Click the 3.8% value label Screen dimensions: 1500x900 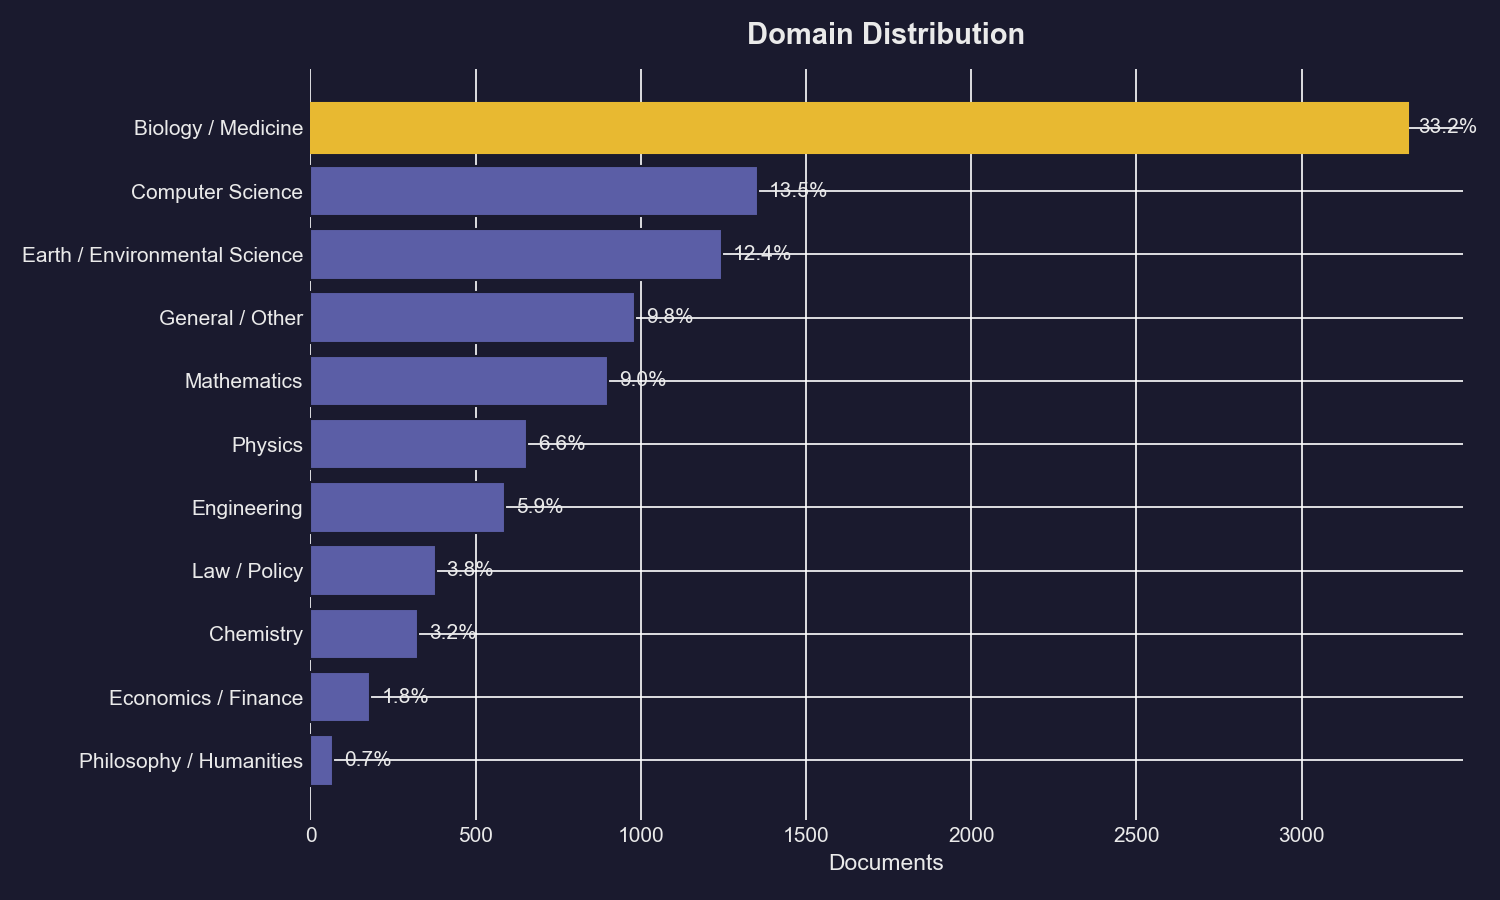(x=470, y=569)
